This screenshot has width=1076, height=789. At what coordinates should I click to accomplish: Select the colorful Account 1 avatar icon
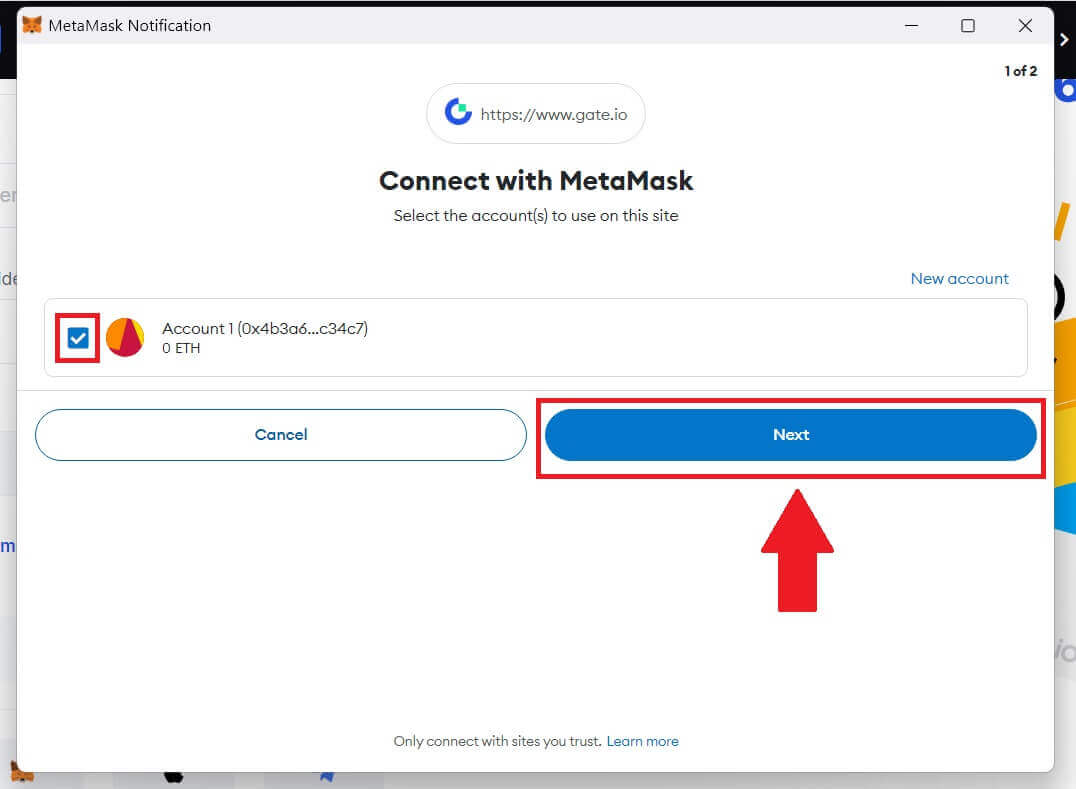125,338
